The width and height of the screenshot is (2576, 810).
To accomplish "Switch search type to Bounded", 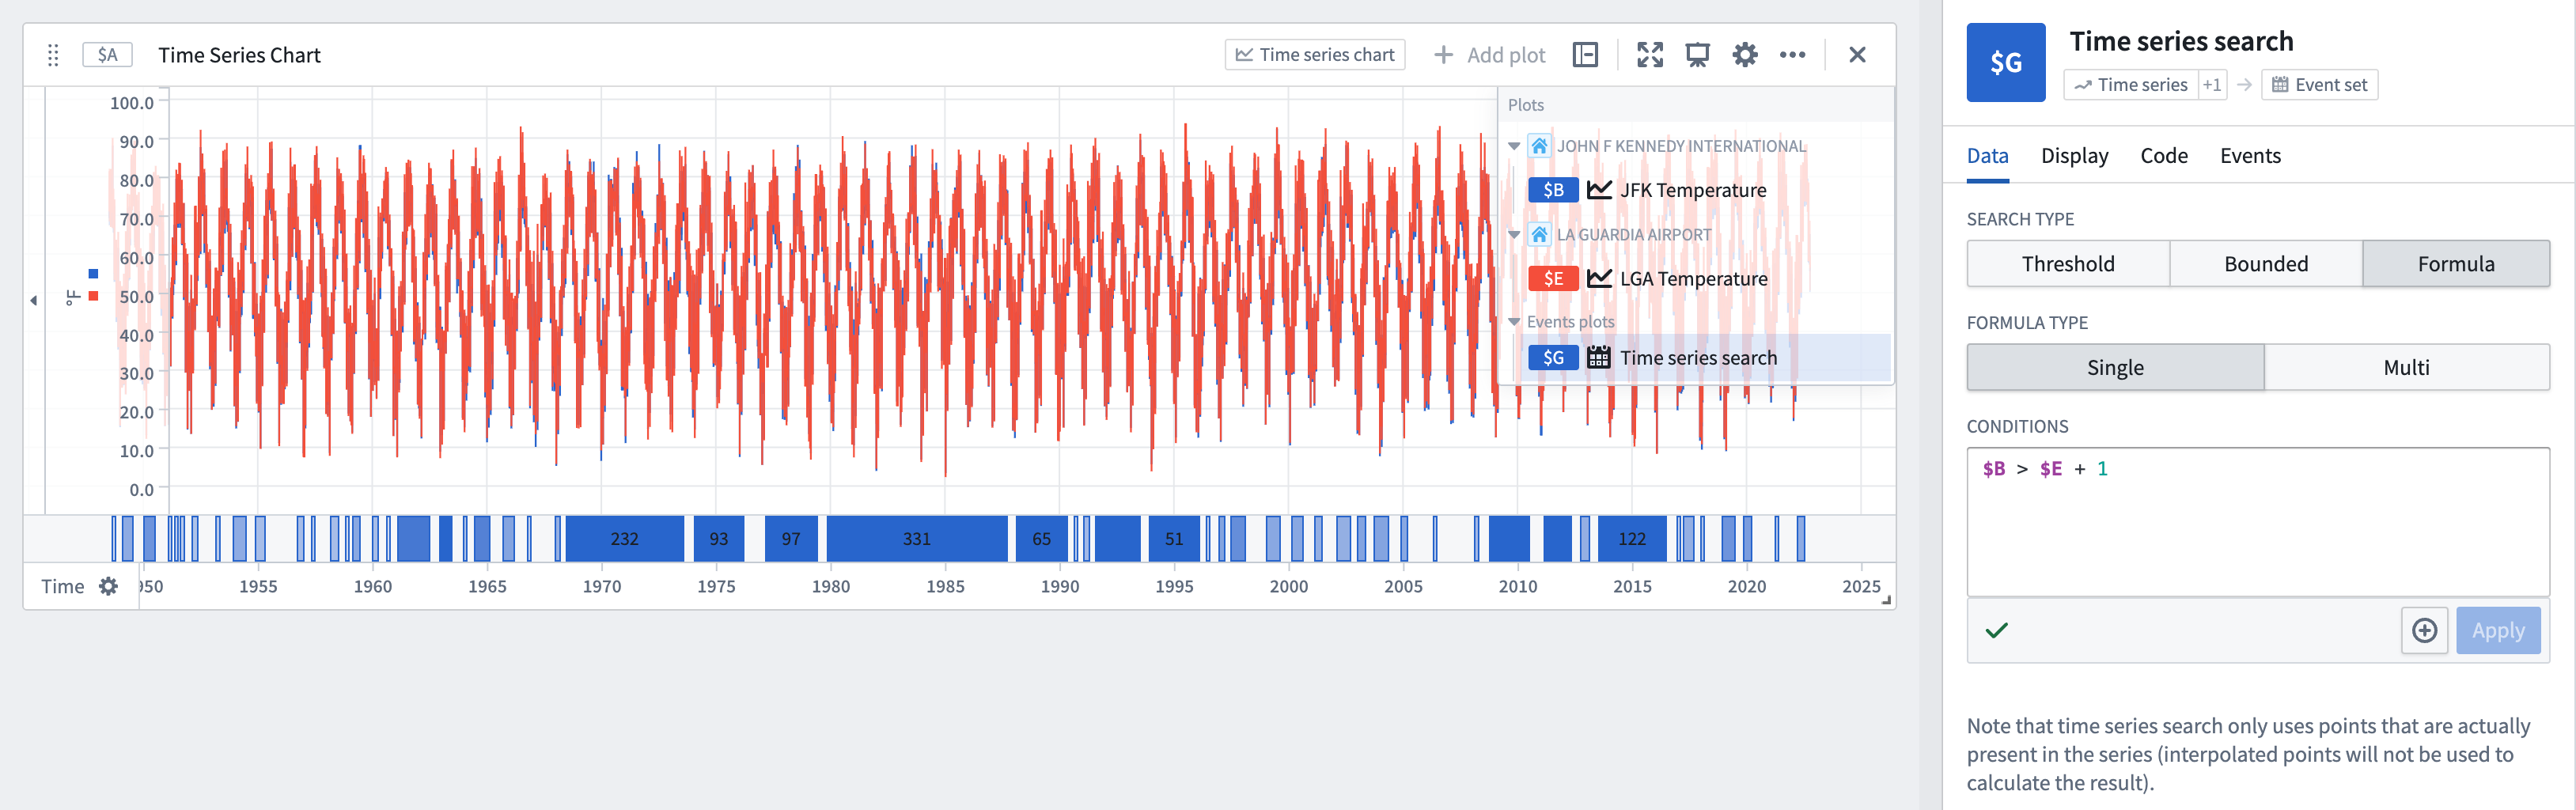I will (x=2265, y=263).
